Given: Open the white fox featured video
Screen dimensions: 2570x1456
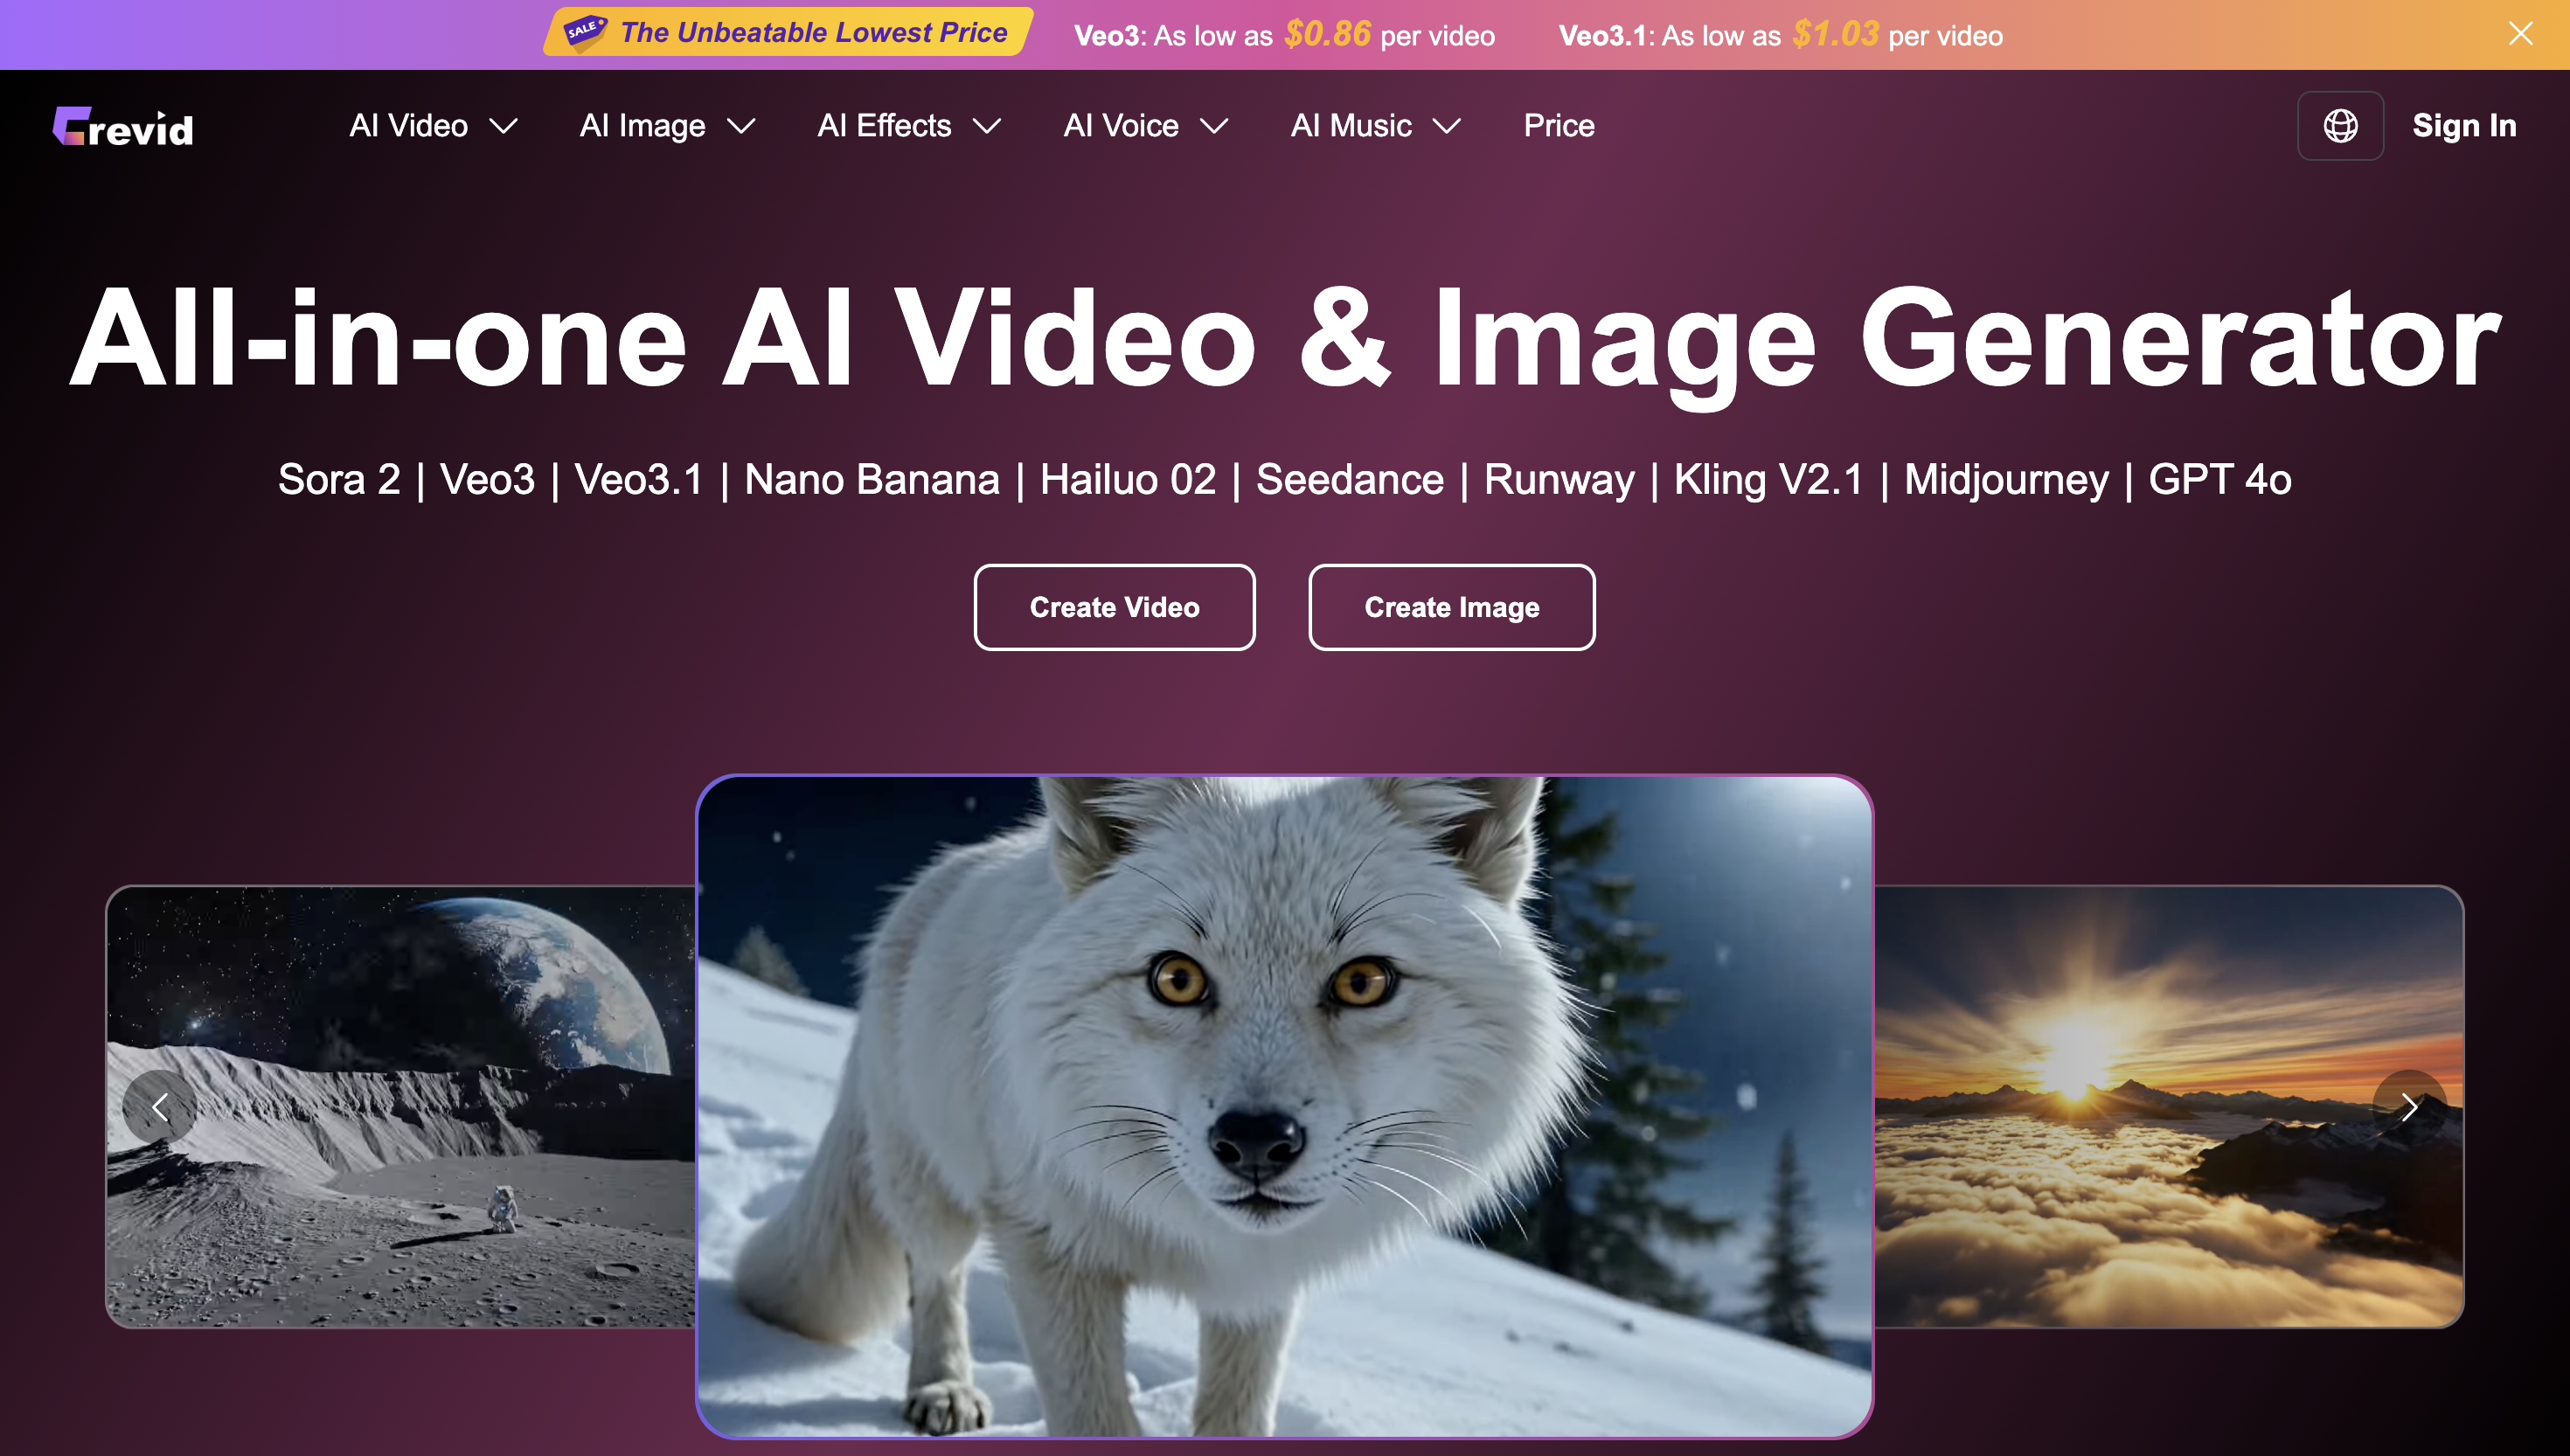Looking at the screenshot, I should [x=1284, y=1106].
